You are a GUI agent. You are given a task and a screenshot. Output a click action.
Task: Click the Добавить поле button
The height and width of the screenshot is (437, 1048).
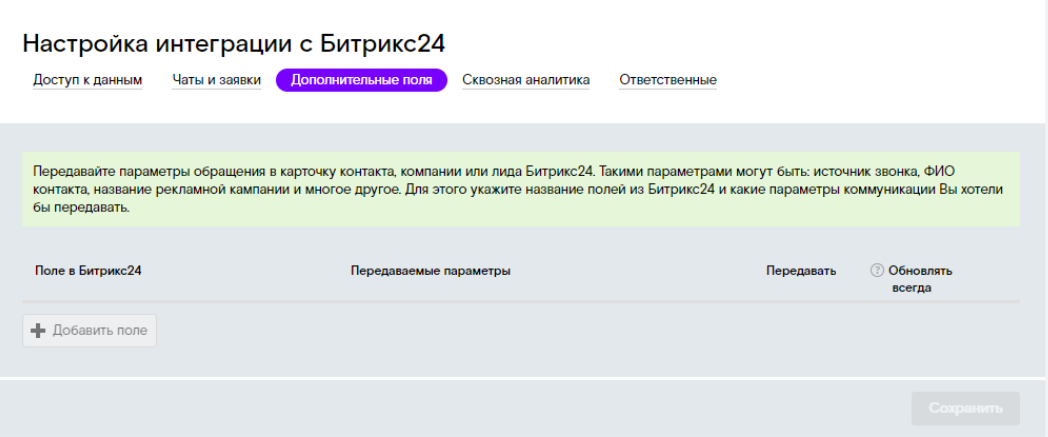(x=90, y=331)
